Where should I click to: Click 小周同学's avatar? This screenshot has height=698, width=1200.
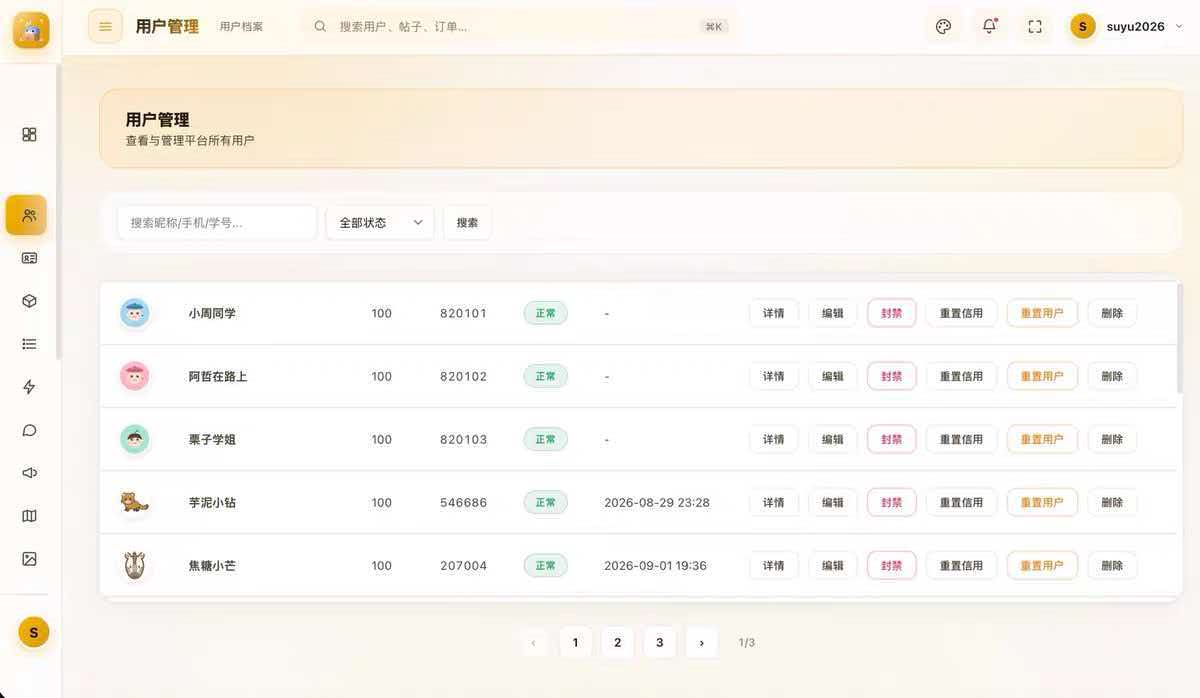click(x=134, y=313)
